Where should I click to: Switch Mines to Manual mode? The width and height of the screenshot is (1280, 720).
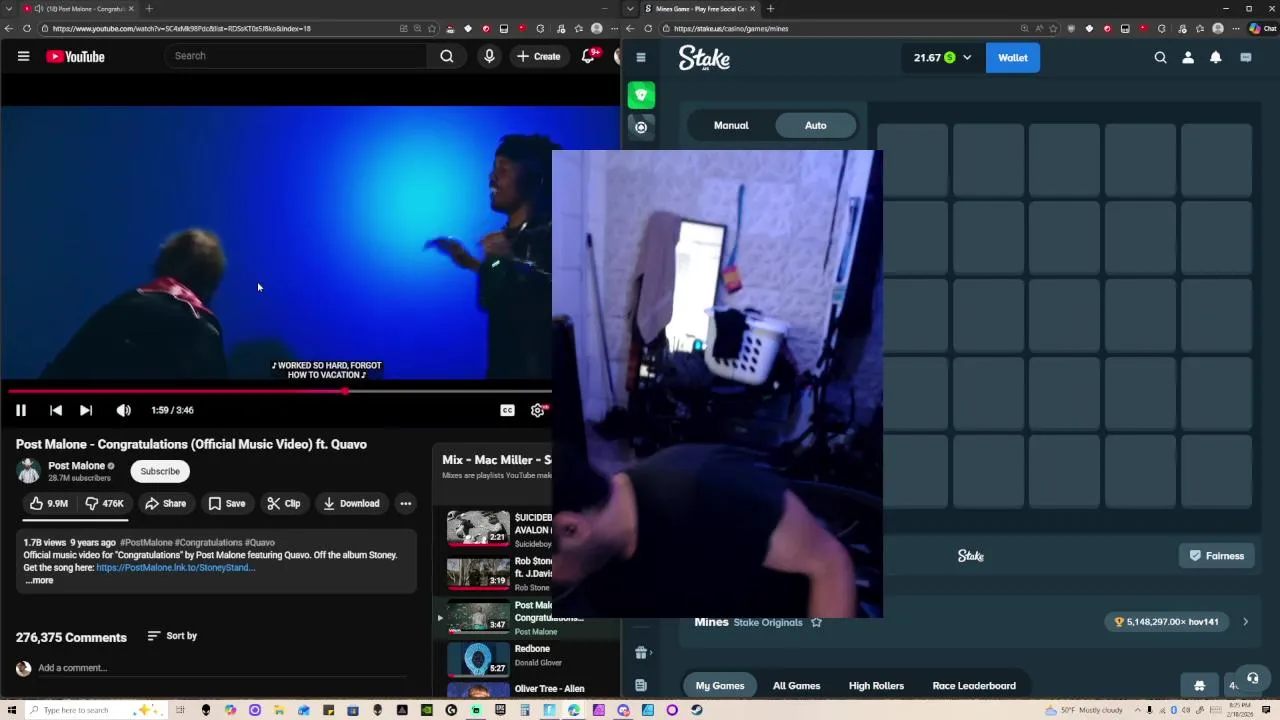[x=731, y=125]
